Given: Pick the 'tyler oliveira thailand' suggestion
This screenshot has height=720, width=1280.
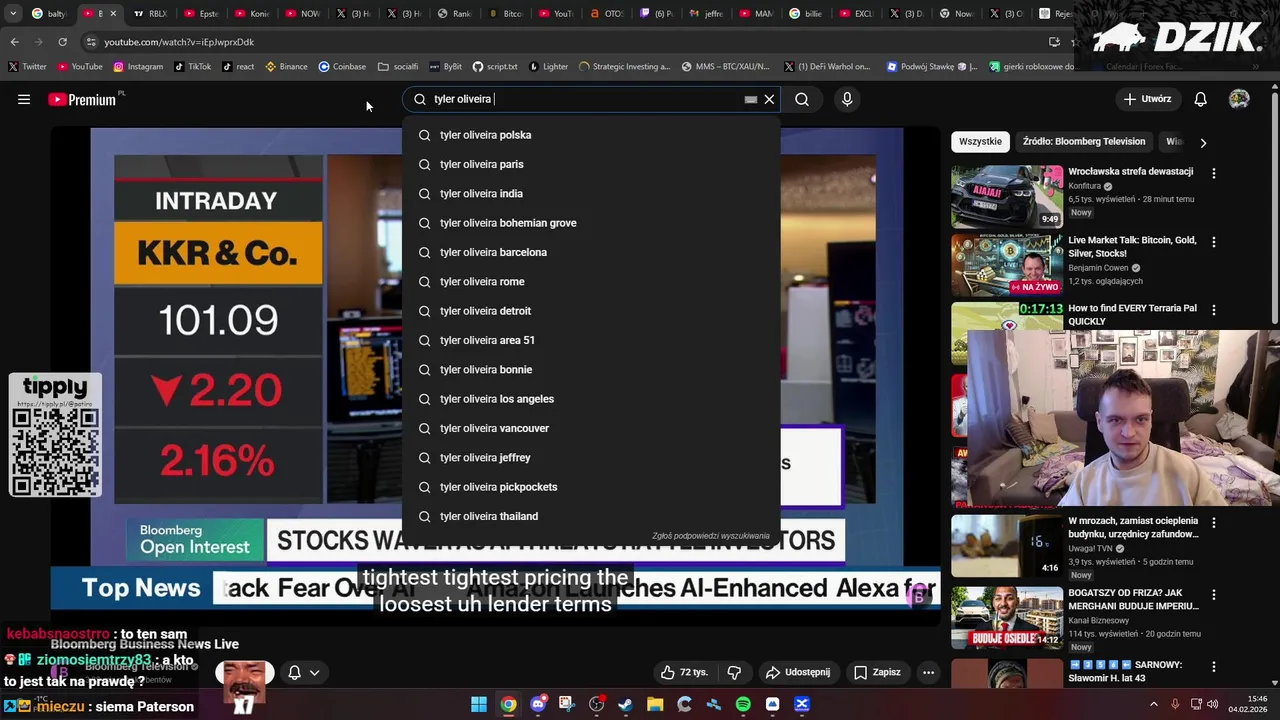Looking at the screenshot, I should [591, 516].
